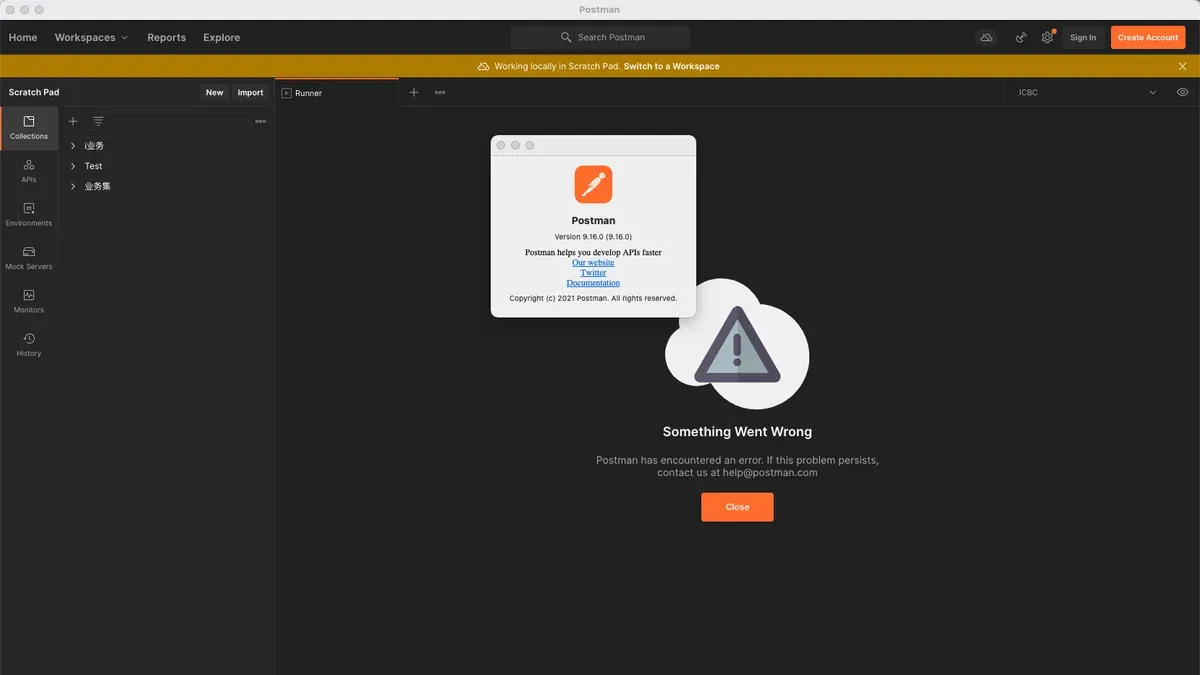Close the About Postman window
This screenshot has width=1200, height=675.
point(501,145)
